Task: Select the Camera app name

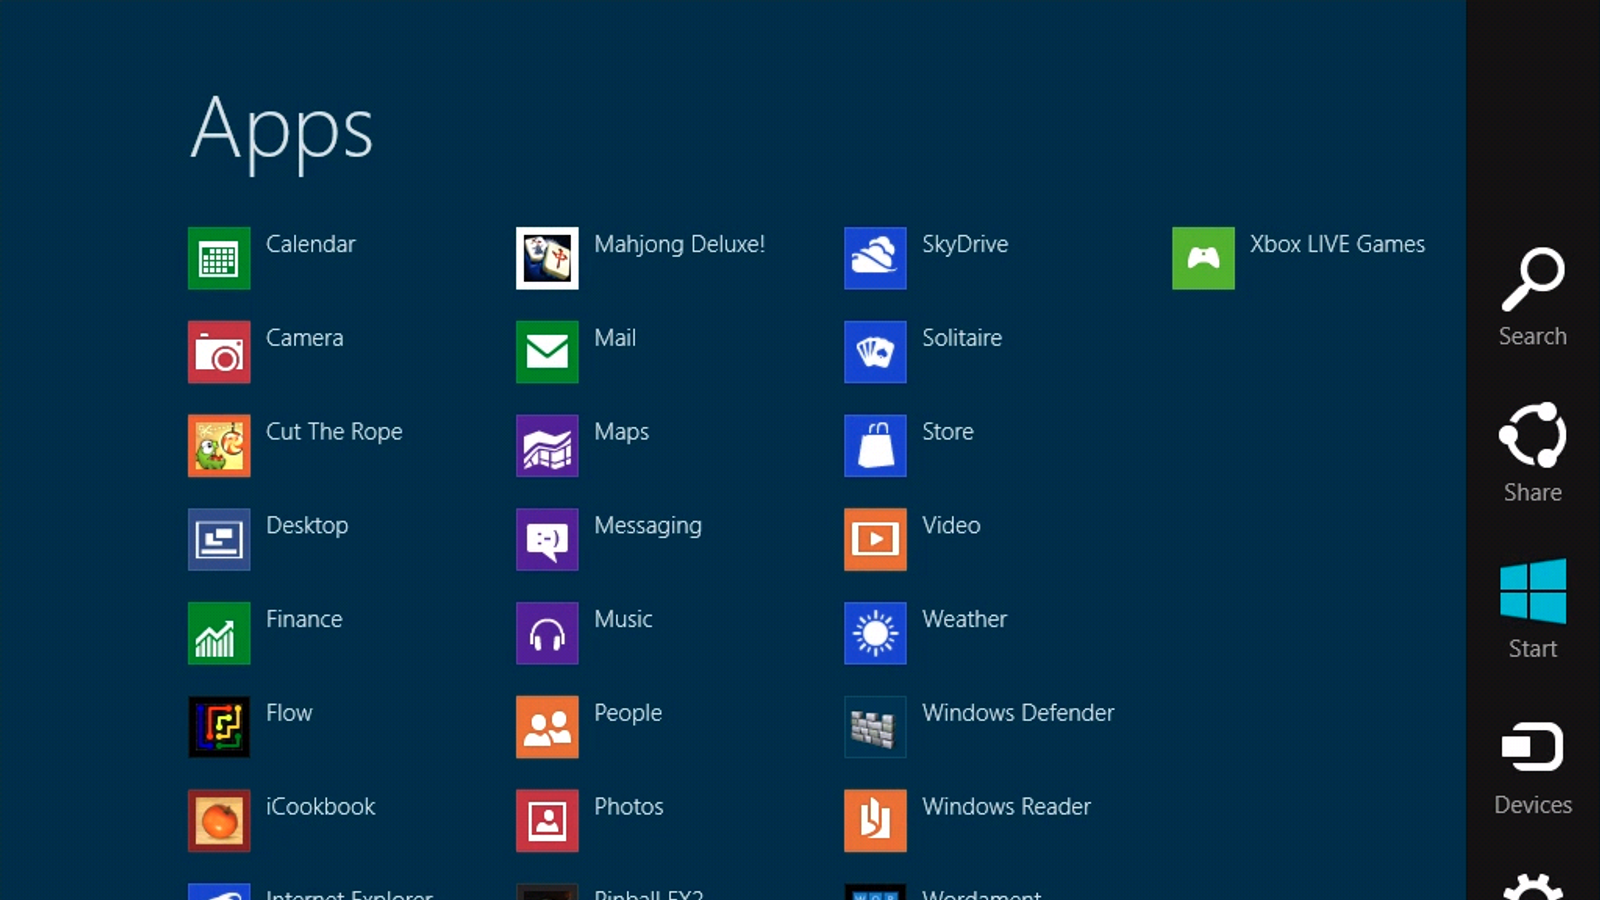Action: 305,338
